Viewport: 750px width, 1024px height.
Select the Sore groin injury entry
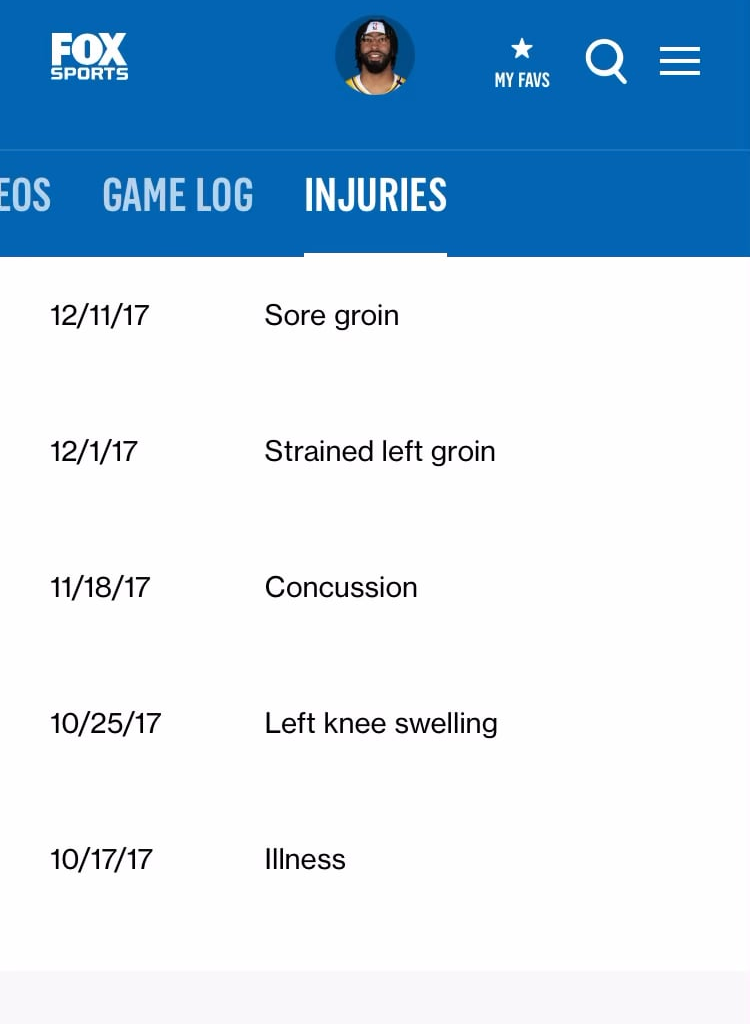pyautogui.click(x=331, y=315)
